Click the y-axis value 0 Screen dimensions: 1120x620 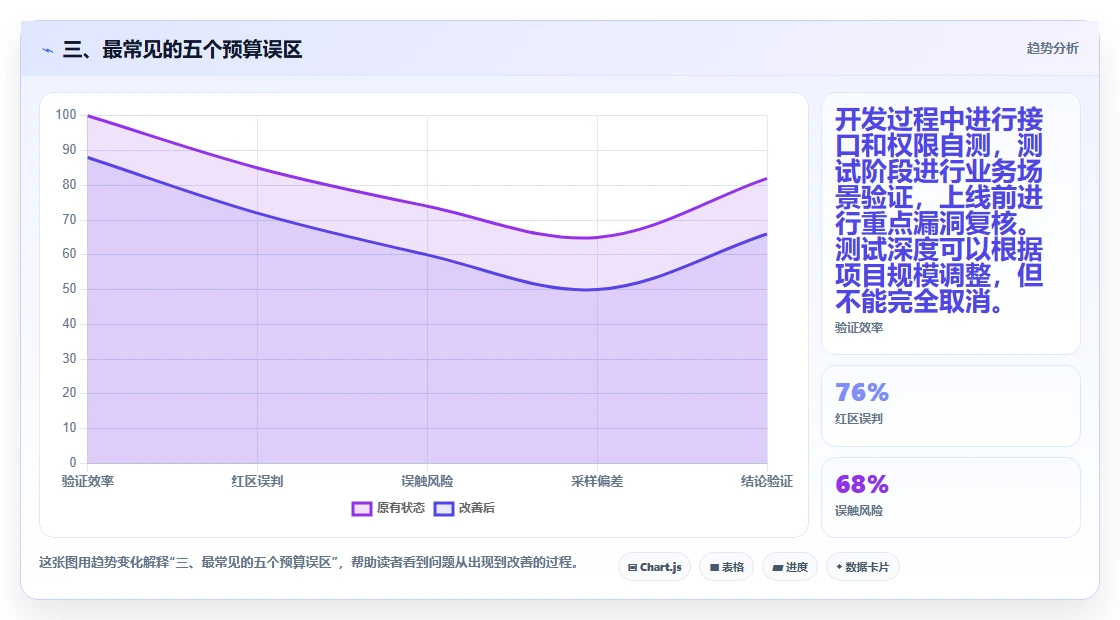point(73,462)
